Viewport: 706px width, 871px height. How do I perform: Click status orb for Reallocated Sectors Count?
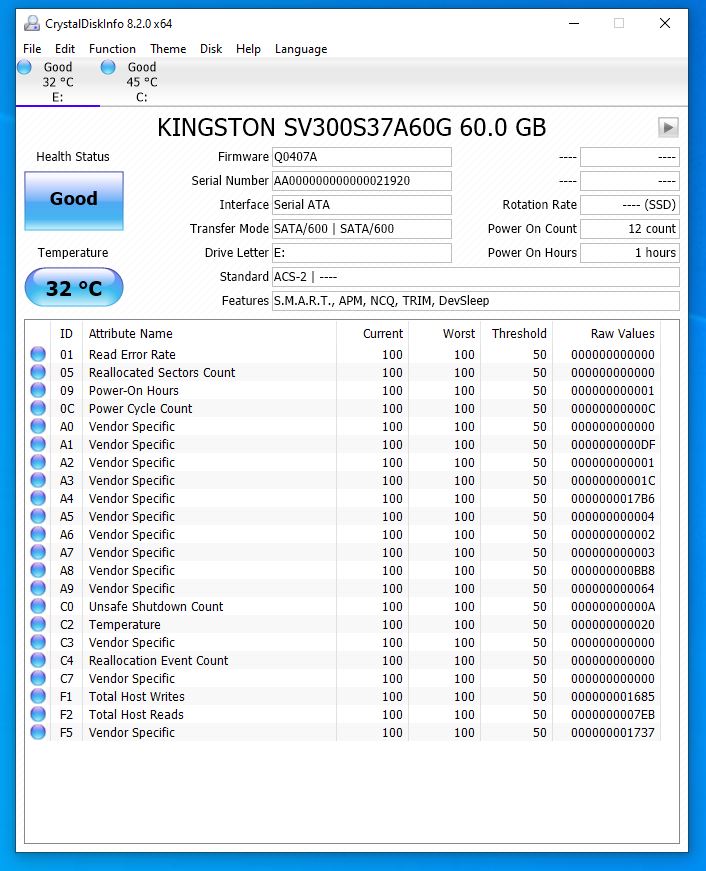[38, 372]
